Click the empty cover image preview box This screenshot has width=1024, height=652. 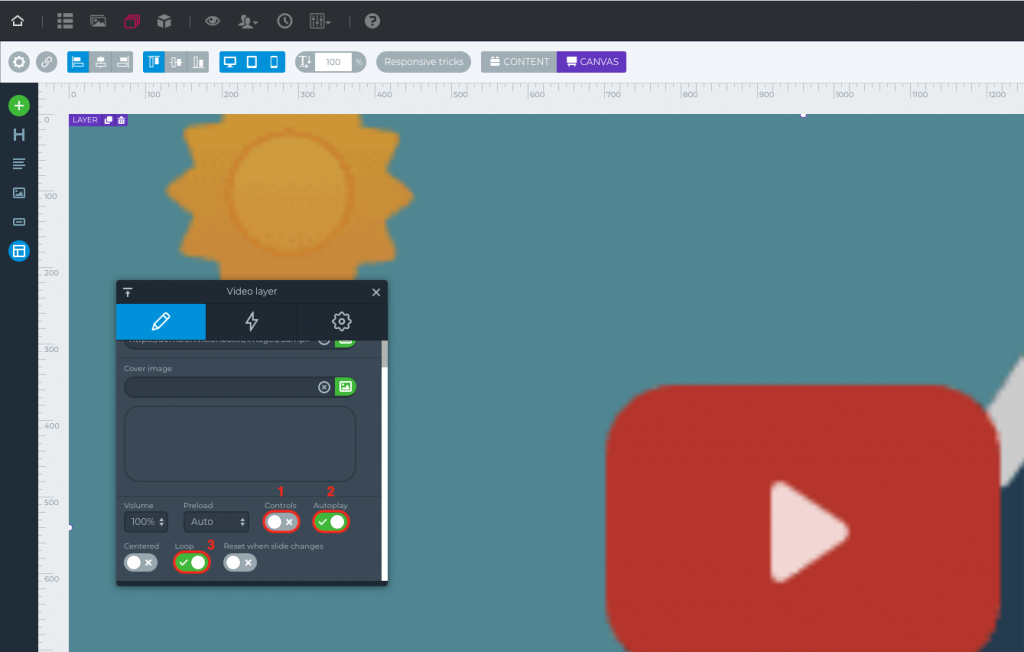coord(240,444)
